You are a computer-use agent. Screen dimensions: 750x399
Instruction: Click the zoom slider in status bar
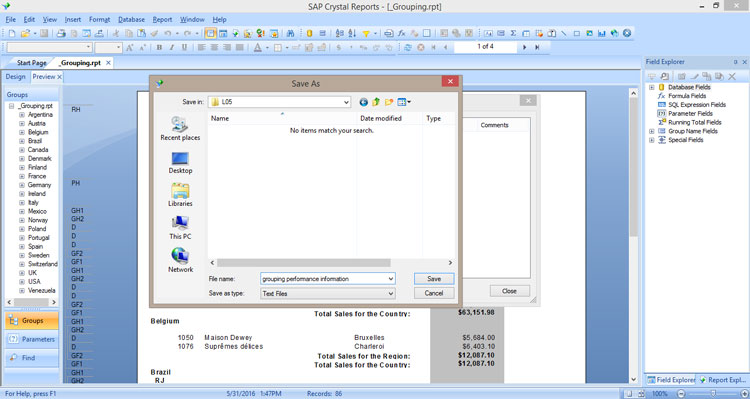pyautogui.click(x=713, y=394)
